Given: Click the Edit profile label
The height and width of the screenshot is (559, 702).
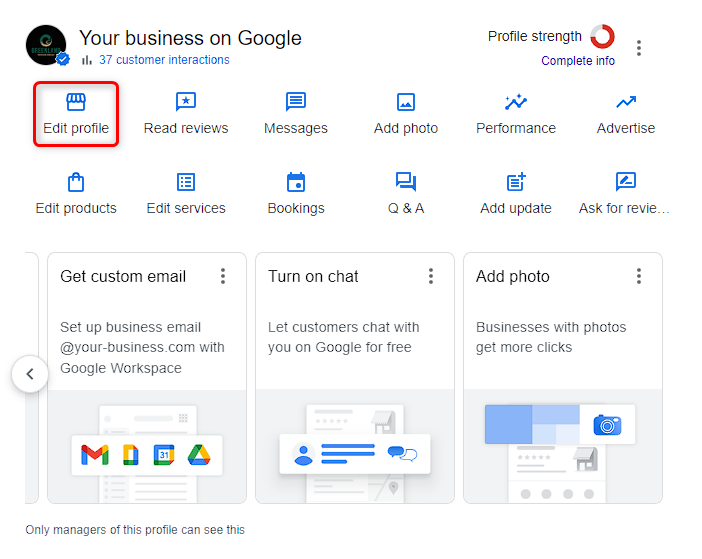Looking at the screenshot, I should tap(76, 128).
